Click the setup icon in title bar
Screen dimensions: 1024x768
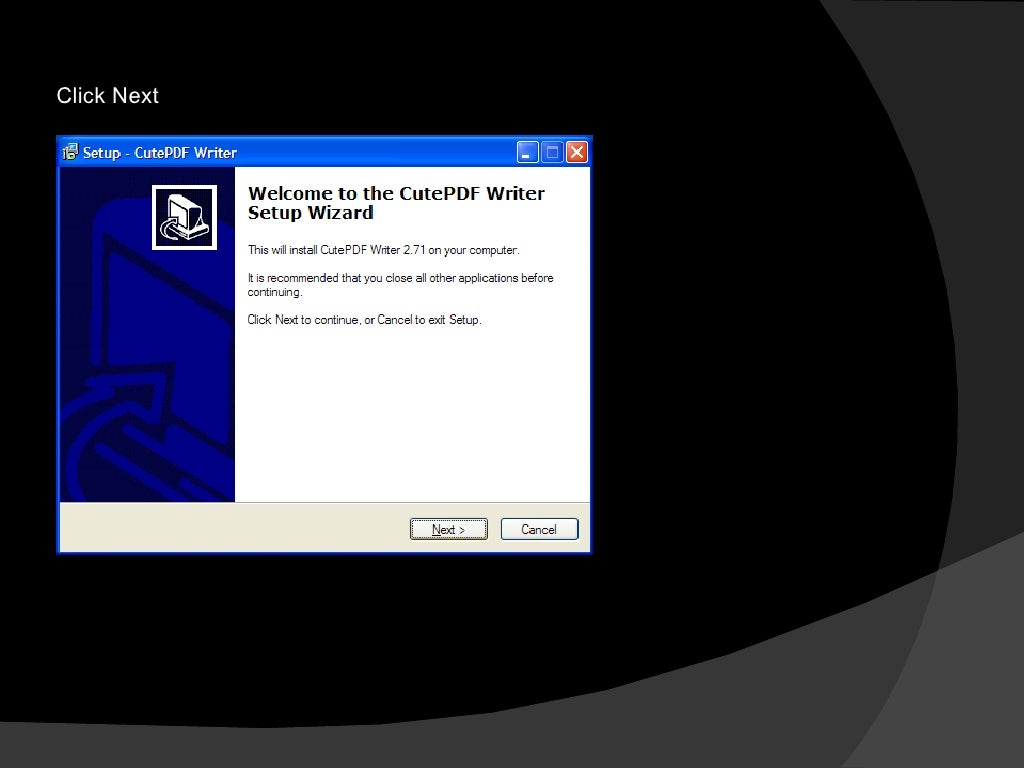[70, 152]
